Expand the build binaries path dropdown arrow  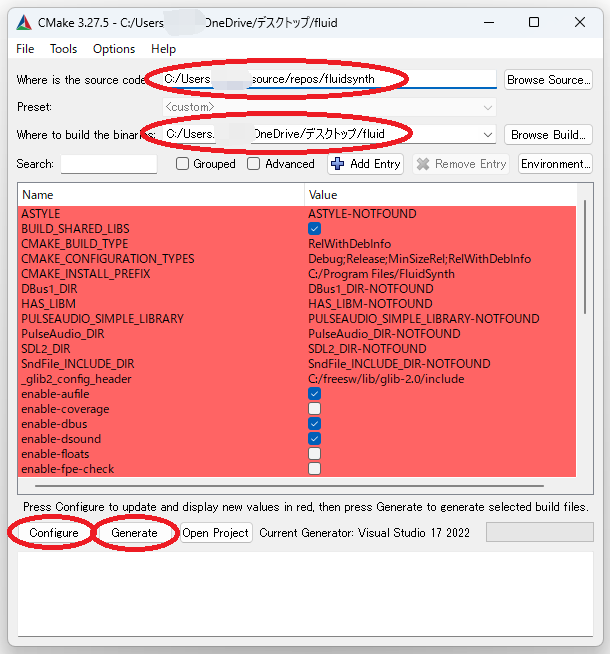(x=487, y=135)
